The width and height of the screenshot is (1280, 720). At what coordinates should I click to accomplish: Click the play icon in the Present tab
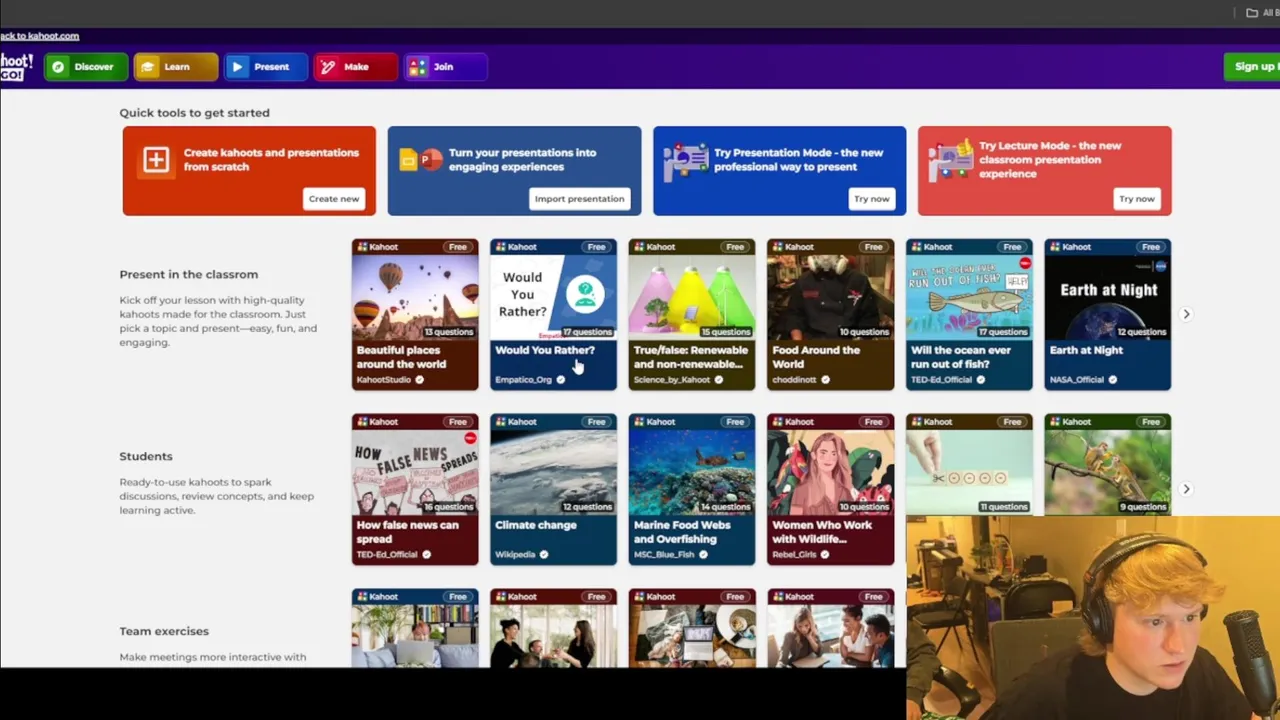point(237,67)
